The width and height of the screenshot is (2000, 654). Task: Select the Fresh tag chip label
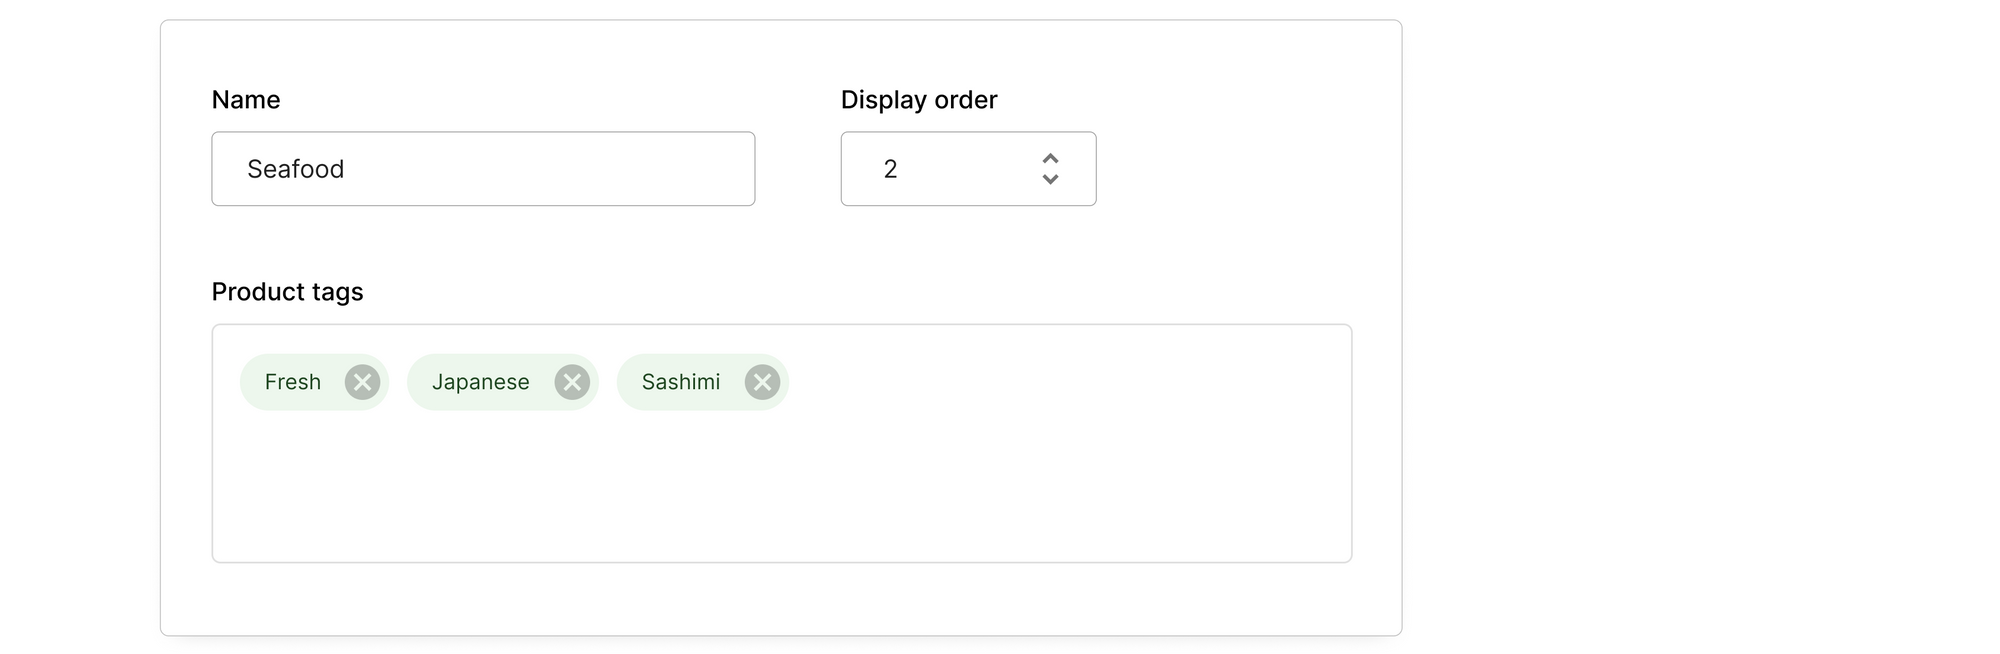pos(293,382)
